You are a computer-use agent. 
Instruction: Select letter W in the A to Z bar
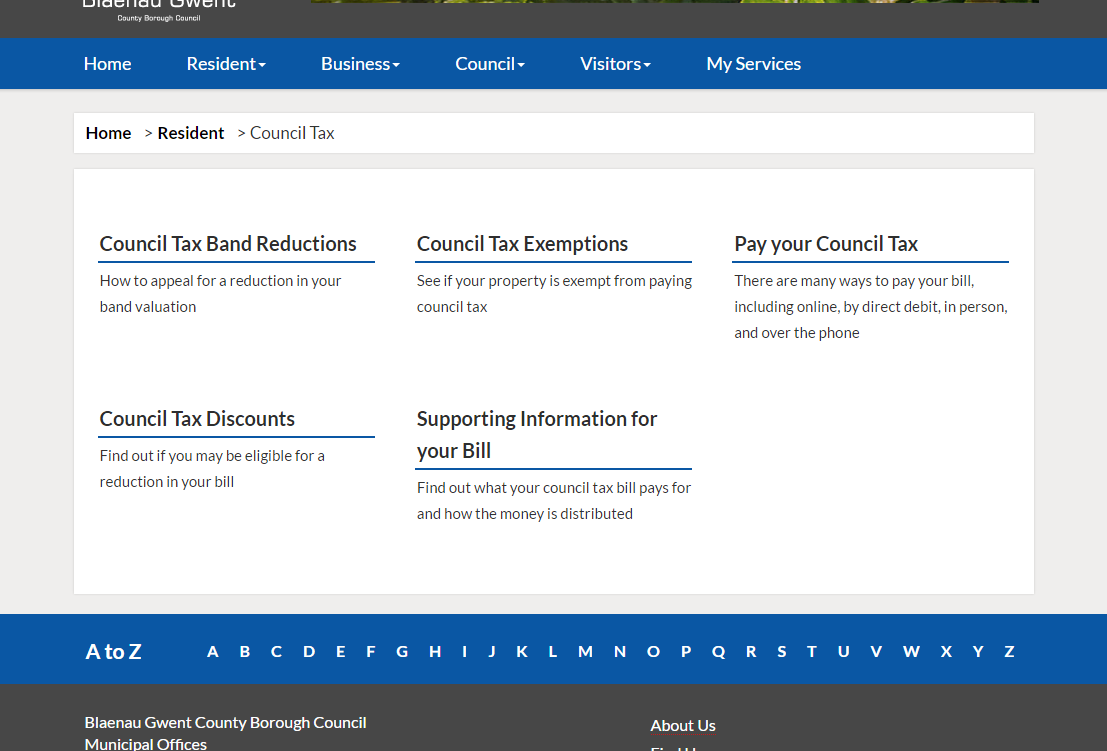pyautogui.click(x=911, y=652)
